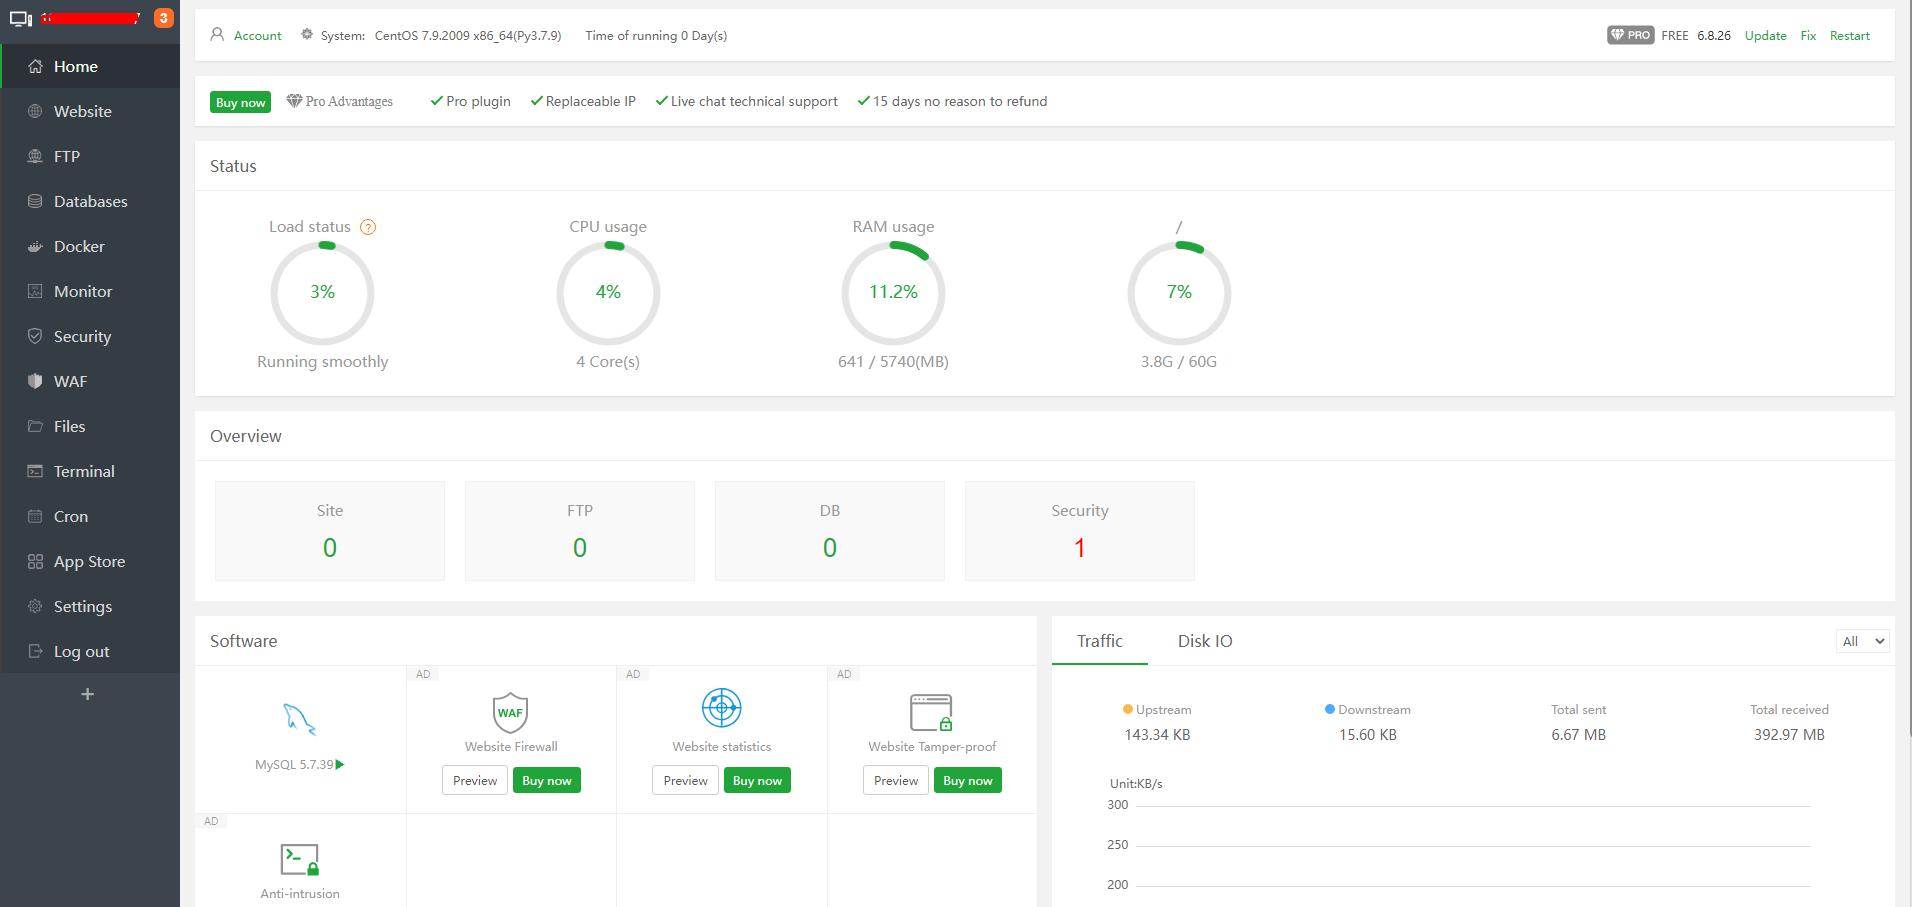Click the notification badge showing 3
The width and height of the screenshot is (1912, 907).
click(x=163, y=17)
